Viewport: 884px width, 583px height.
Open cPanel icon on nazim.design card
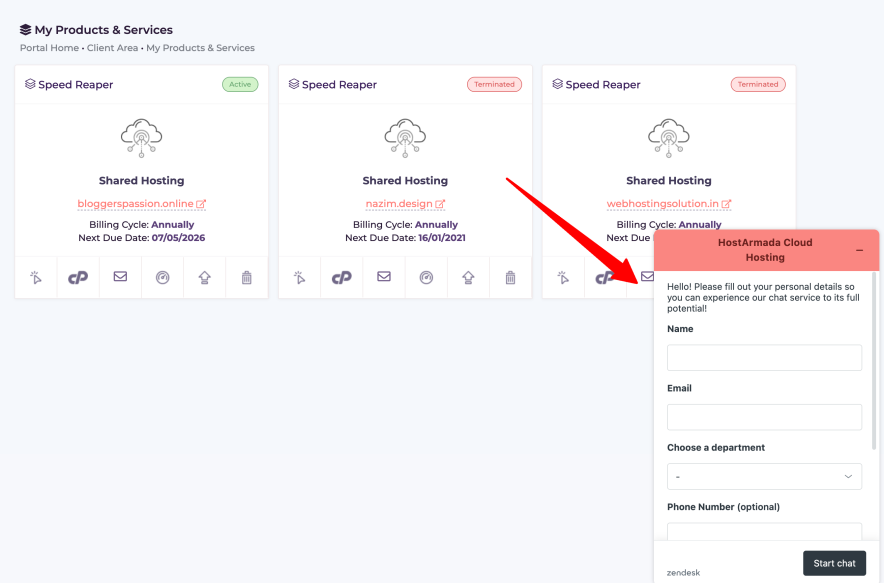coord(342,277)
